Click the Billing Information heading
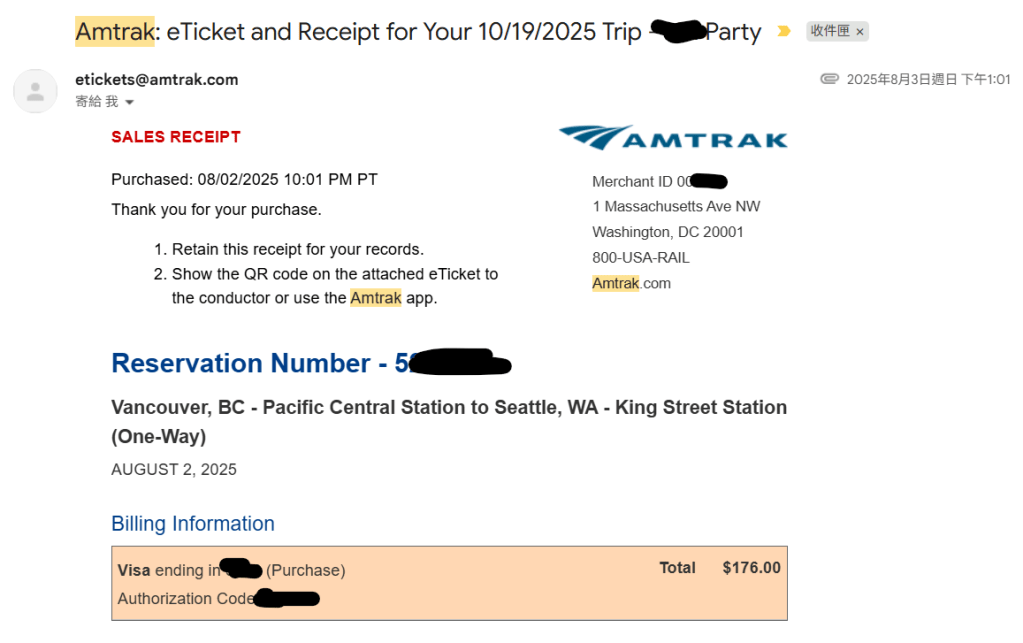This screenshot has height=643, width=1023. click(x=193, y=523)
